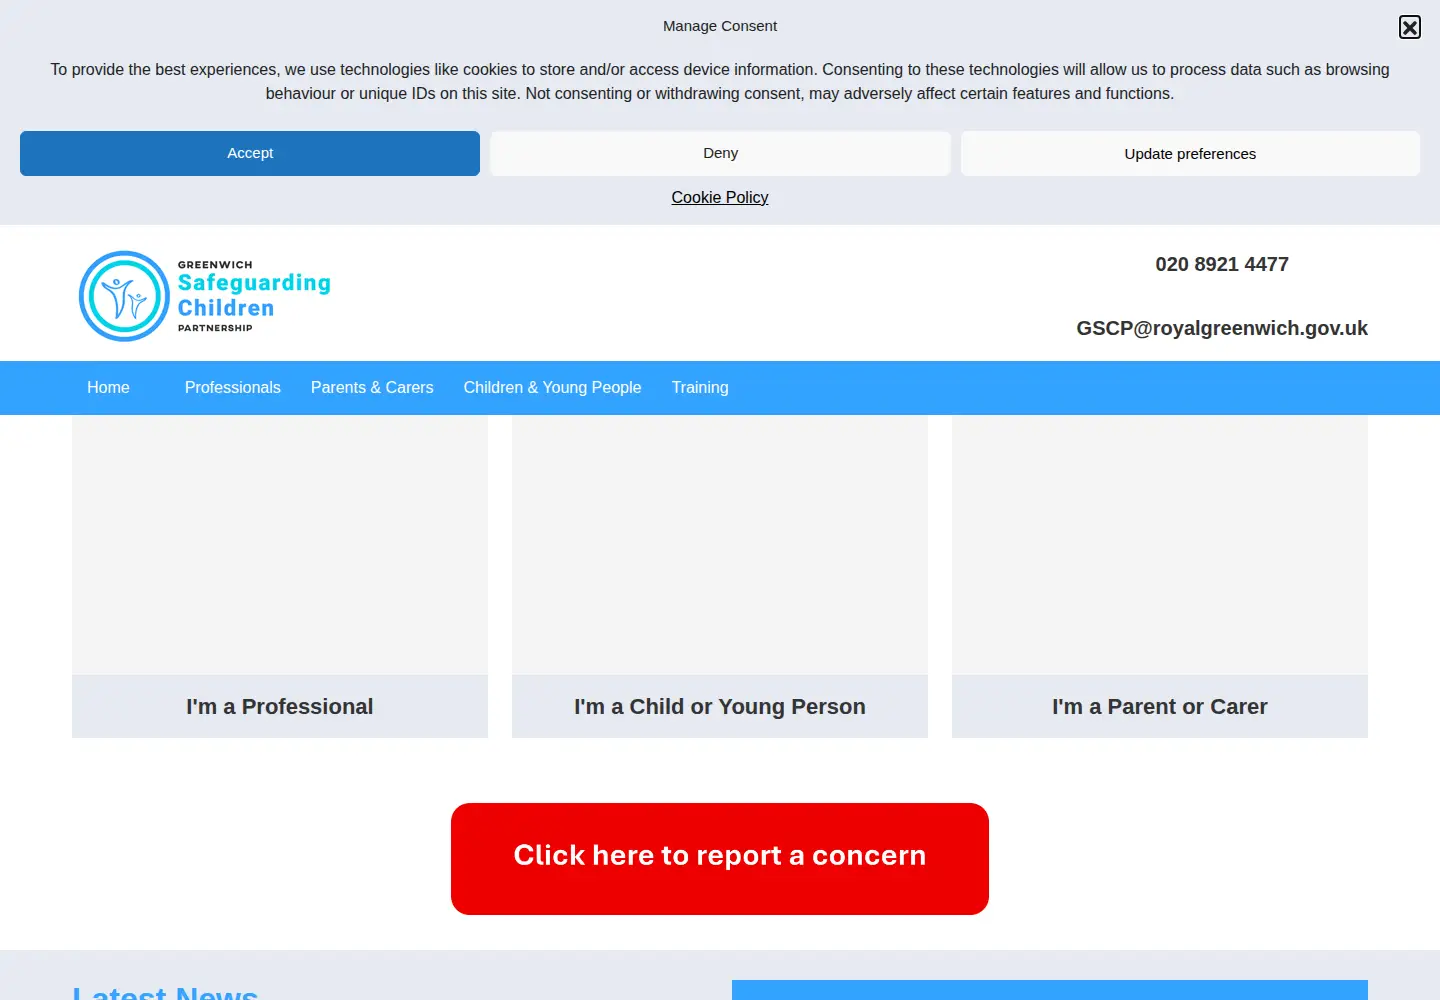Open Update preferences for cookies
Screen dimensions: 1440x1000
tap(1190, 153)
